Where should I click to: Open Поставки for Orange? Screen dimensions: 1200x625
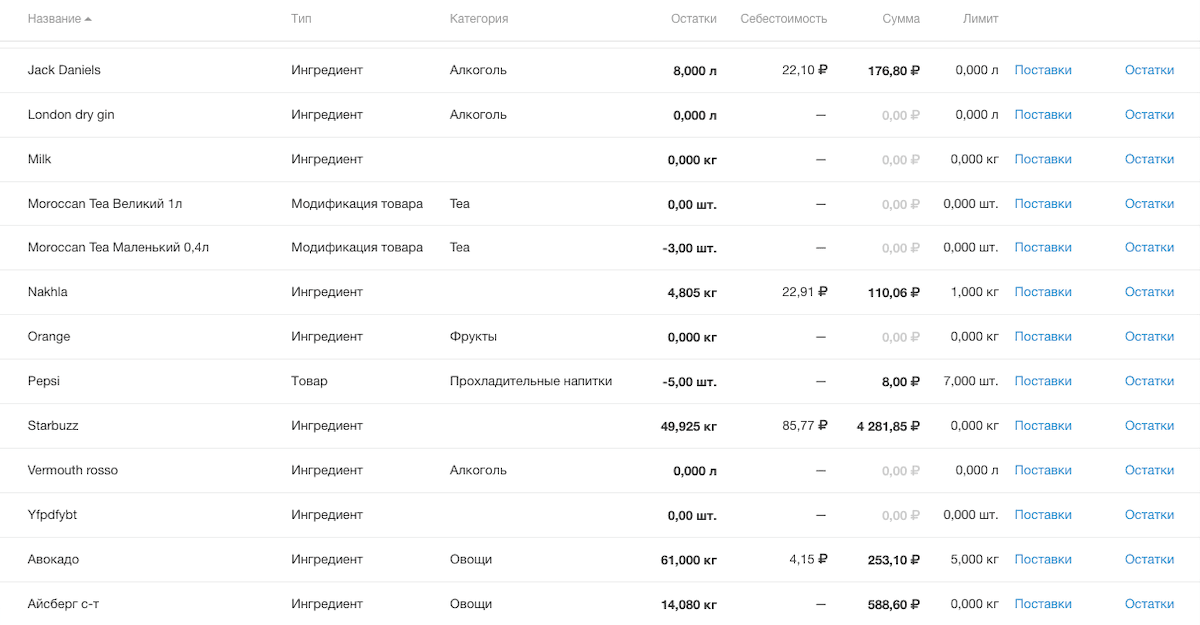point(1043,337)
